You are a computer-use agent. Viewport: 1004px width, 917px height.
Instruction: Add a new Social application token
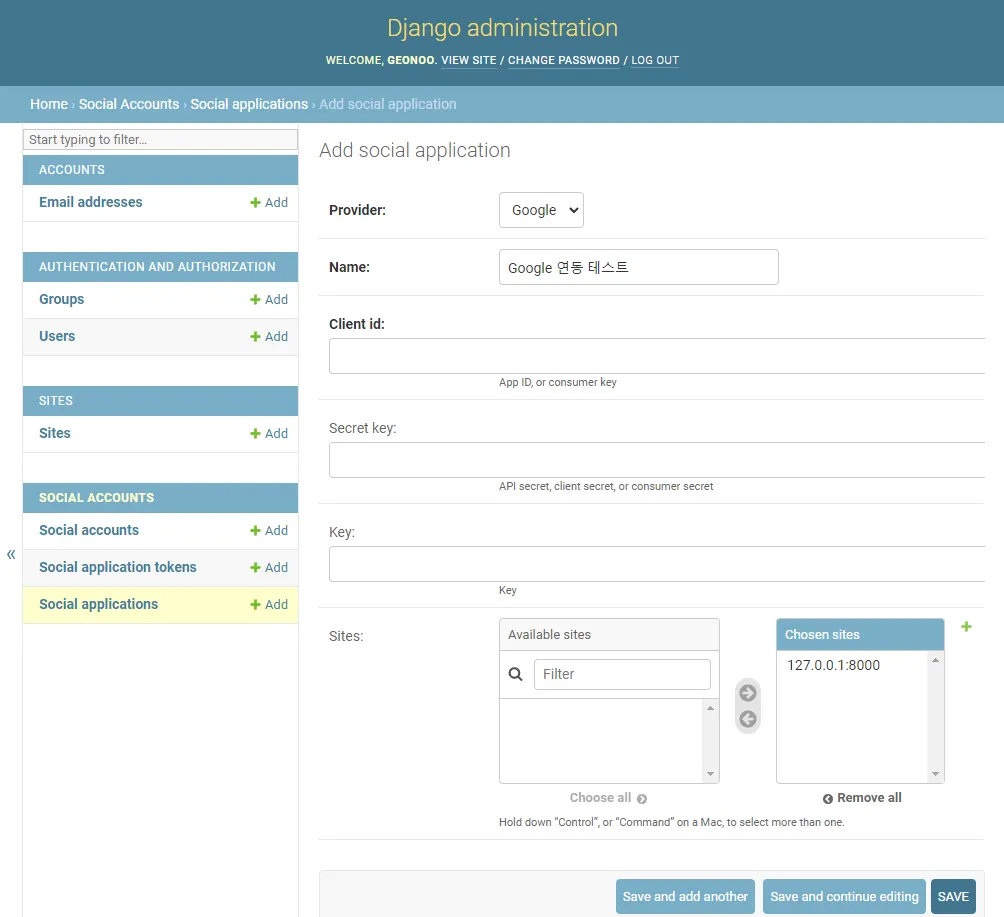pyautogui.click(x=269, y=568)
